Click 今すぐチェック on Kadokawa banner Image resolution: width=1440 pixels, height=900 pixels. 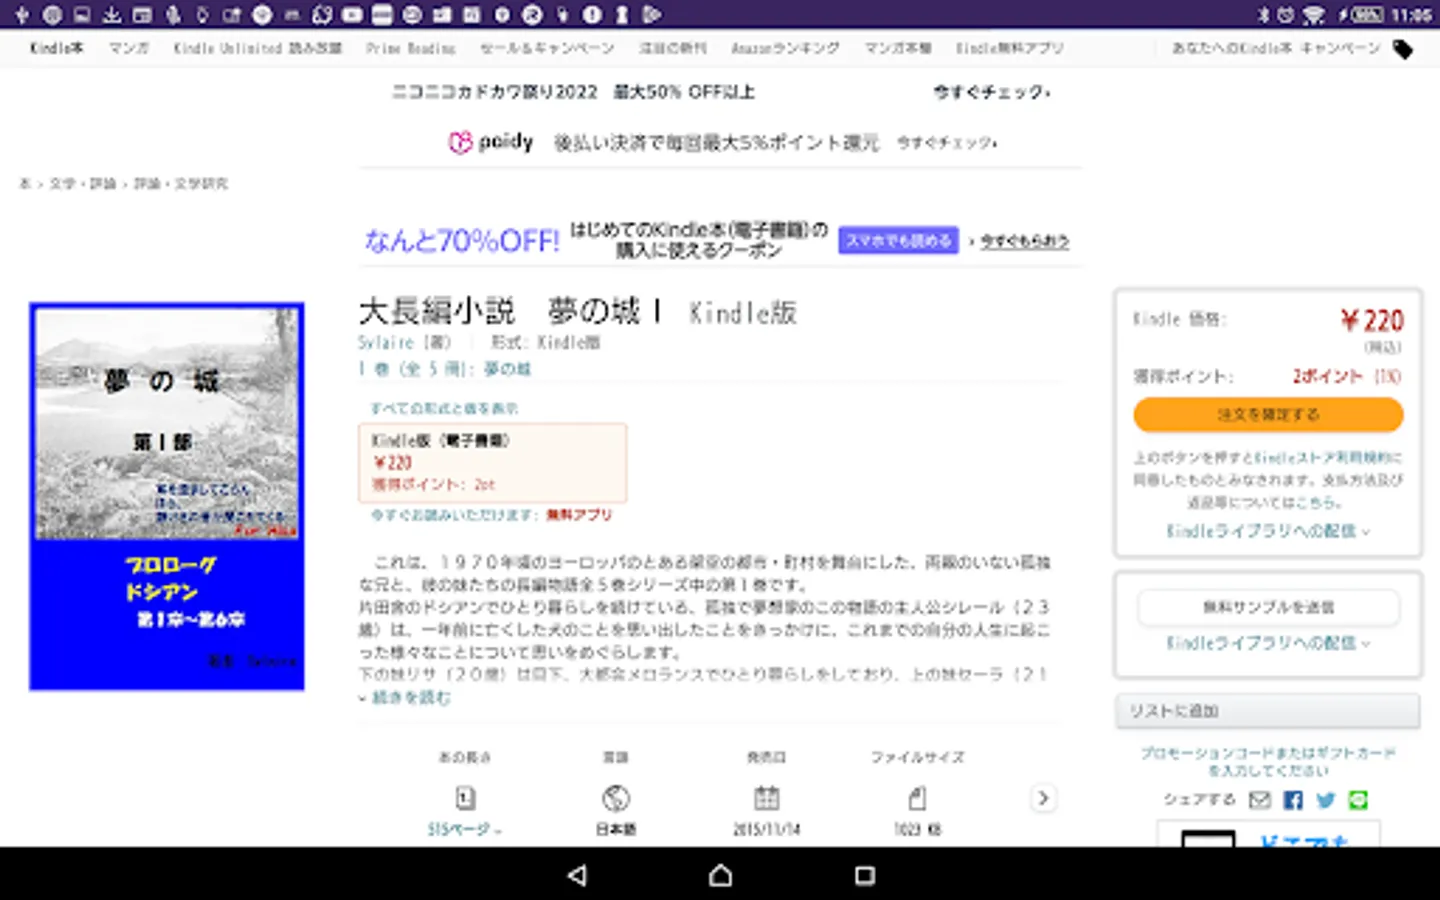(991, 92)
